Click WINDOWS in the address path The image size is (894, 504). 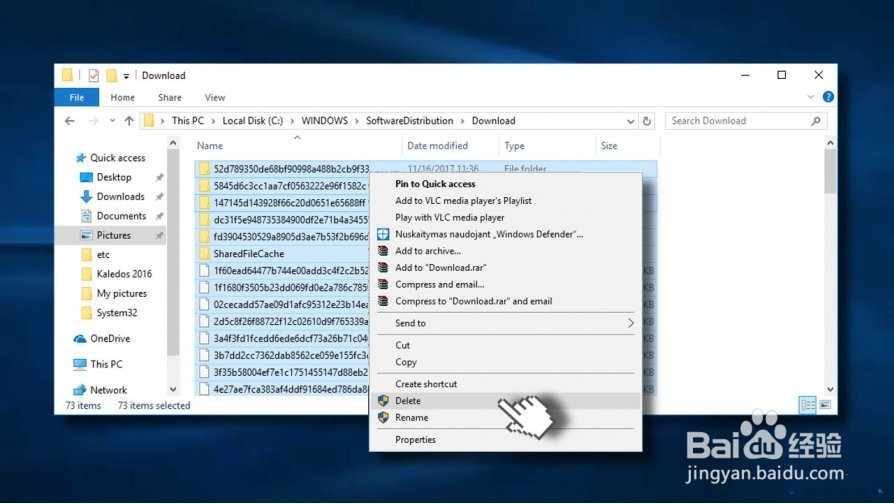324,121
